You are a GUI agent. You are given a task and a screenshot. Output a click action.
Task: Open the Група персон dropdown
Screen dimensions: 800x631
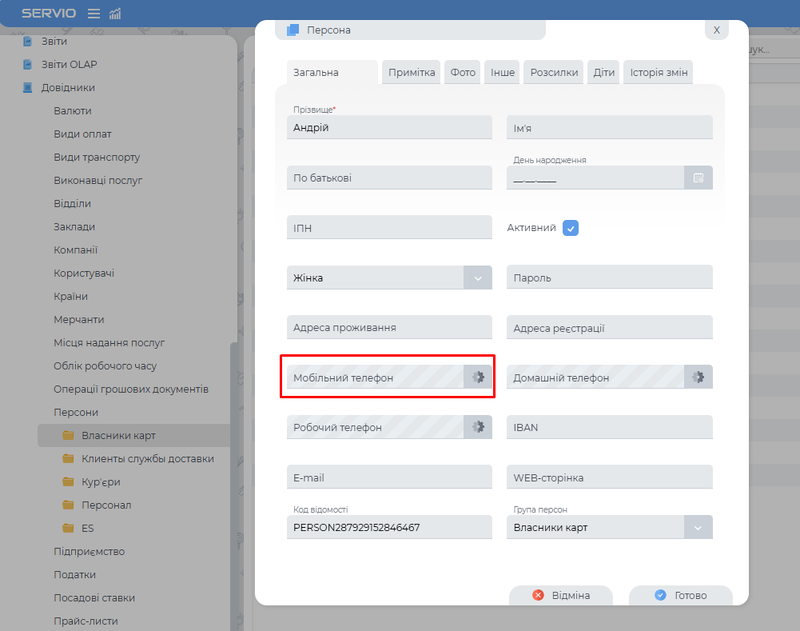[698, 527]
